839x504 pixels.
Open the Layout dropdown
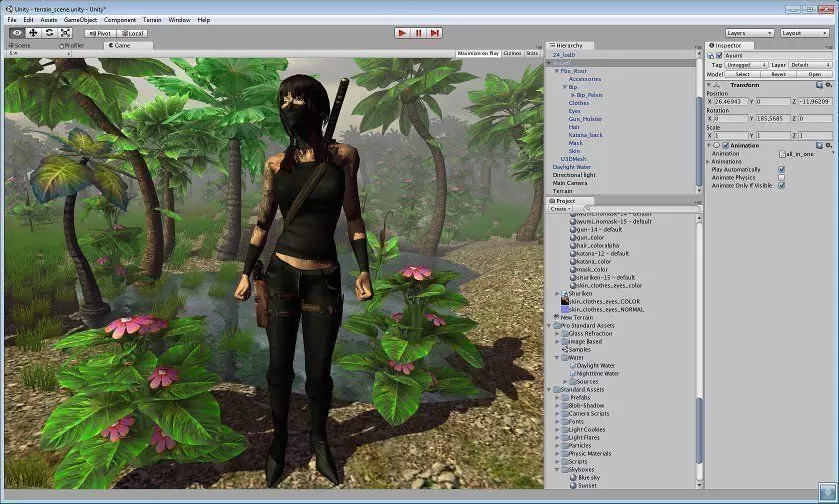point(804,33)
